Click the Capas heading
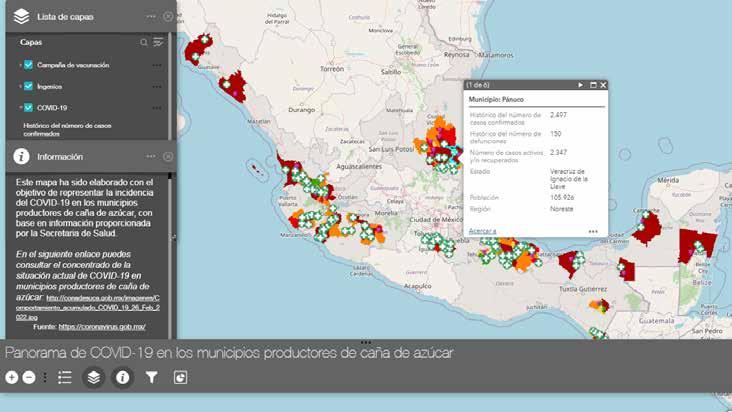The width and height of the screenshot is (732, 412). click(31, 42)
